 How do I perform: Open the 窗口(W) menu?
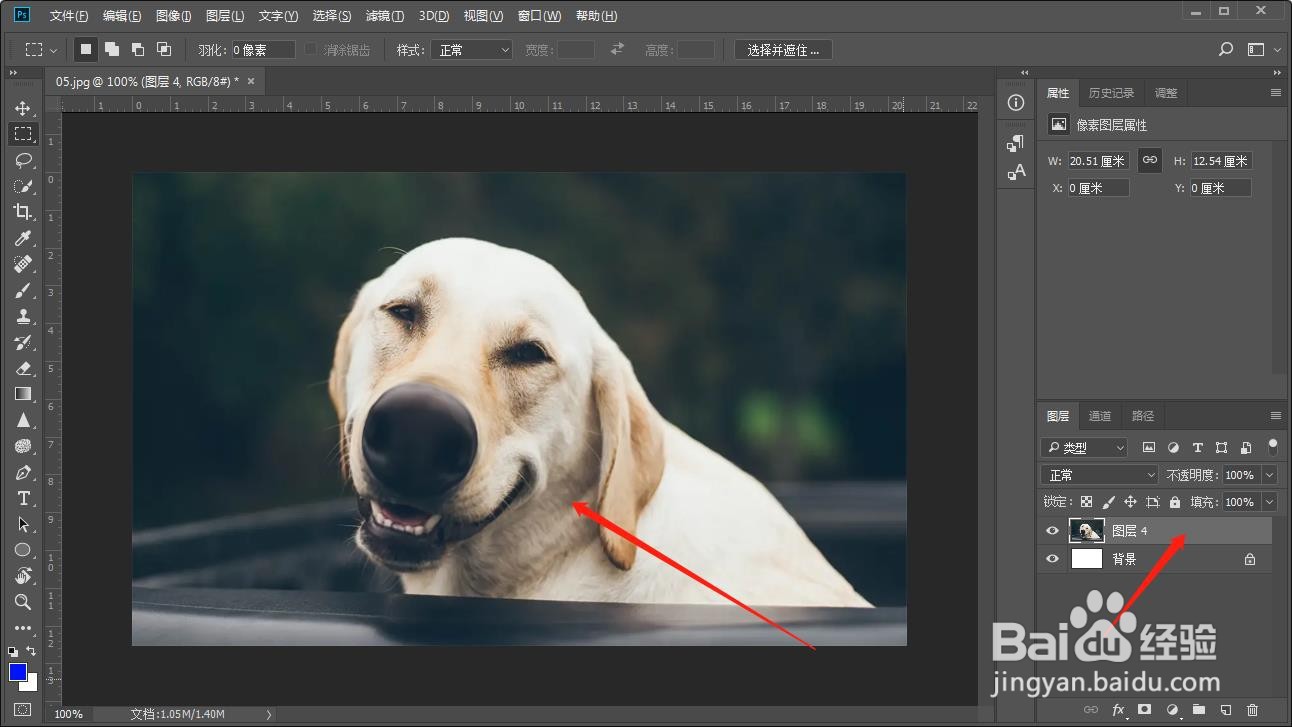[540, 16]
